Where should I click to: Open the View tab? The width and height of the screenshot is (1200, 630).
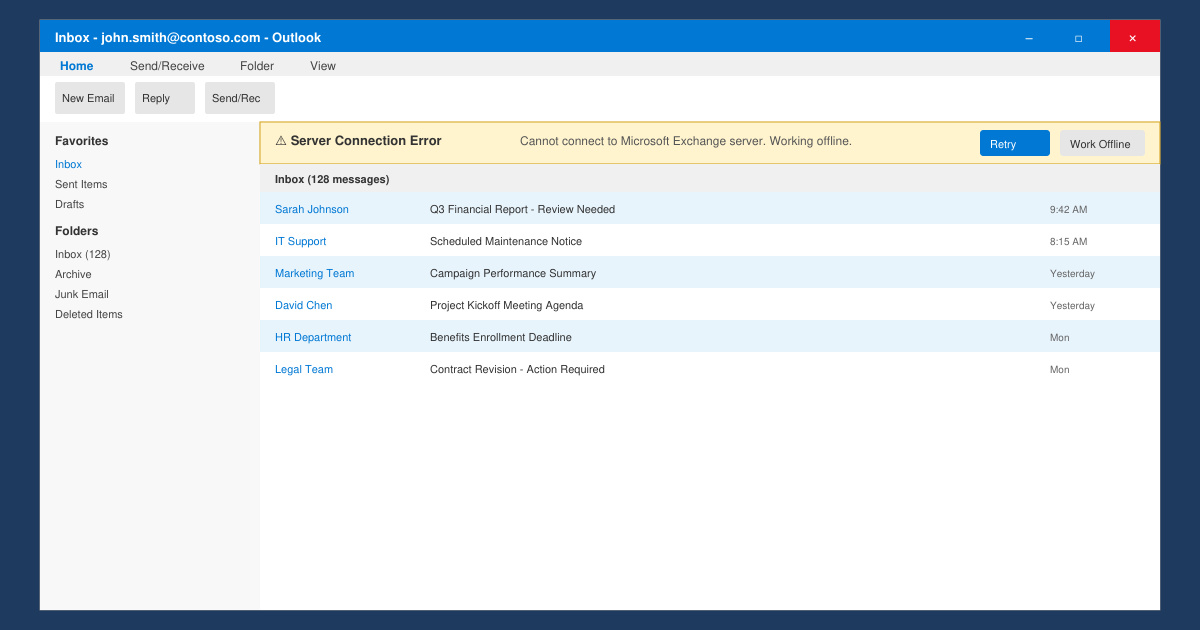coord(323,66)
